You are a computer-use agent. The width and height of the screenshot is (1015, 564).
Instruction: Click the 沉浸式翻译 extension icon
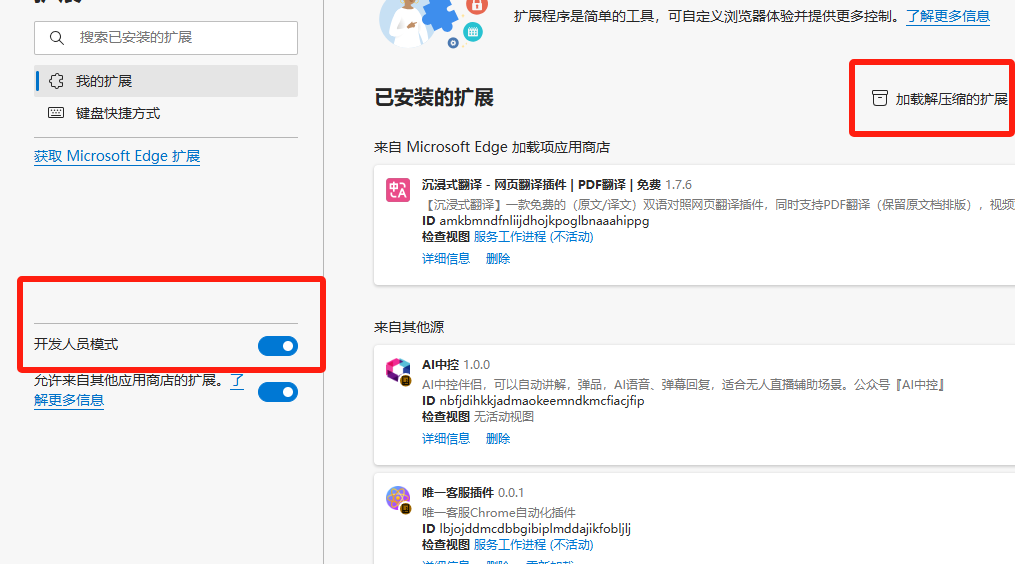click(397, 190)
